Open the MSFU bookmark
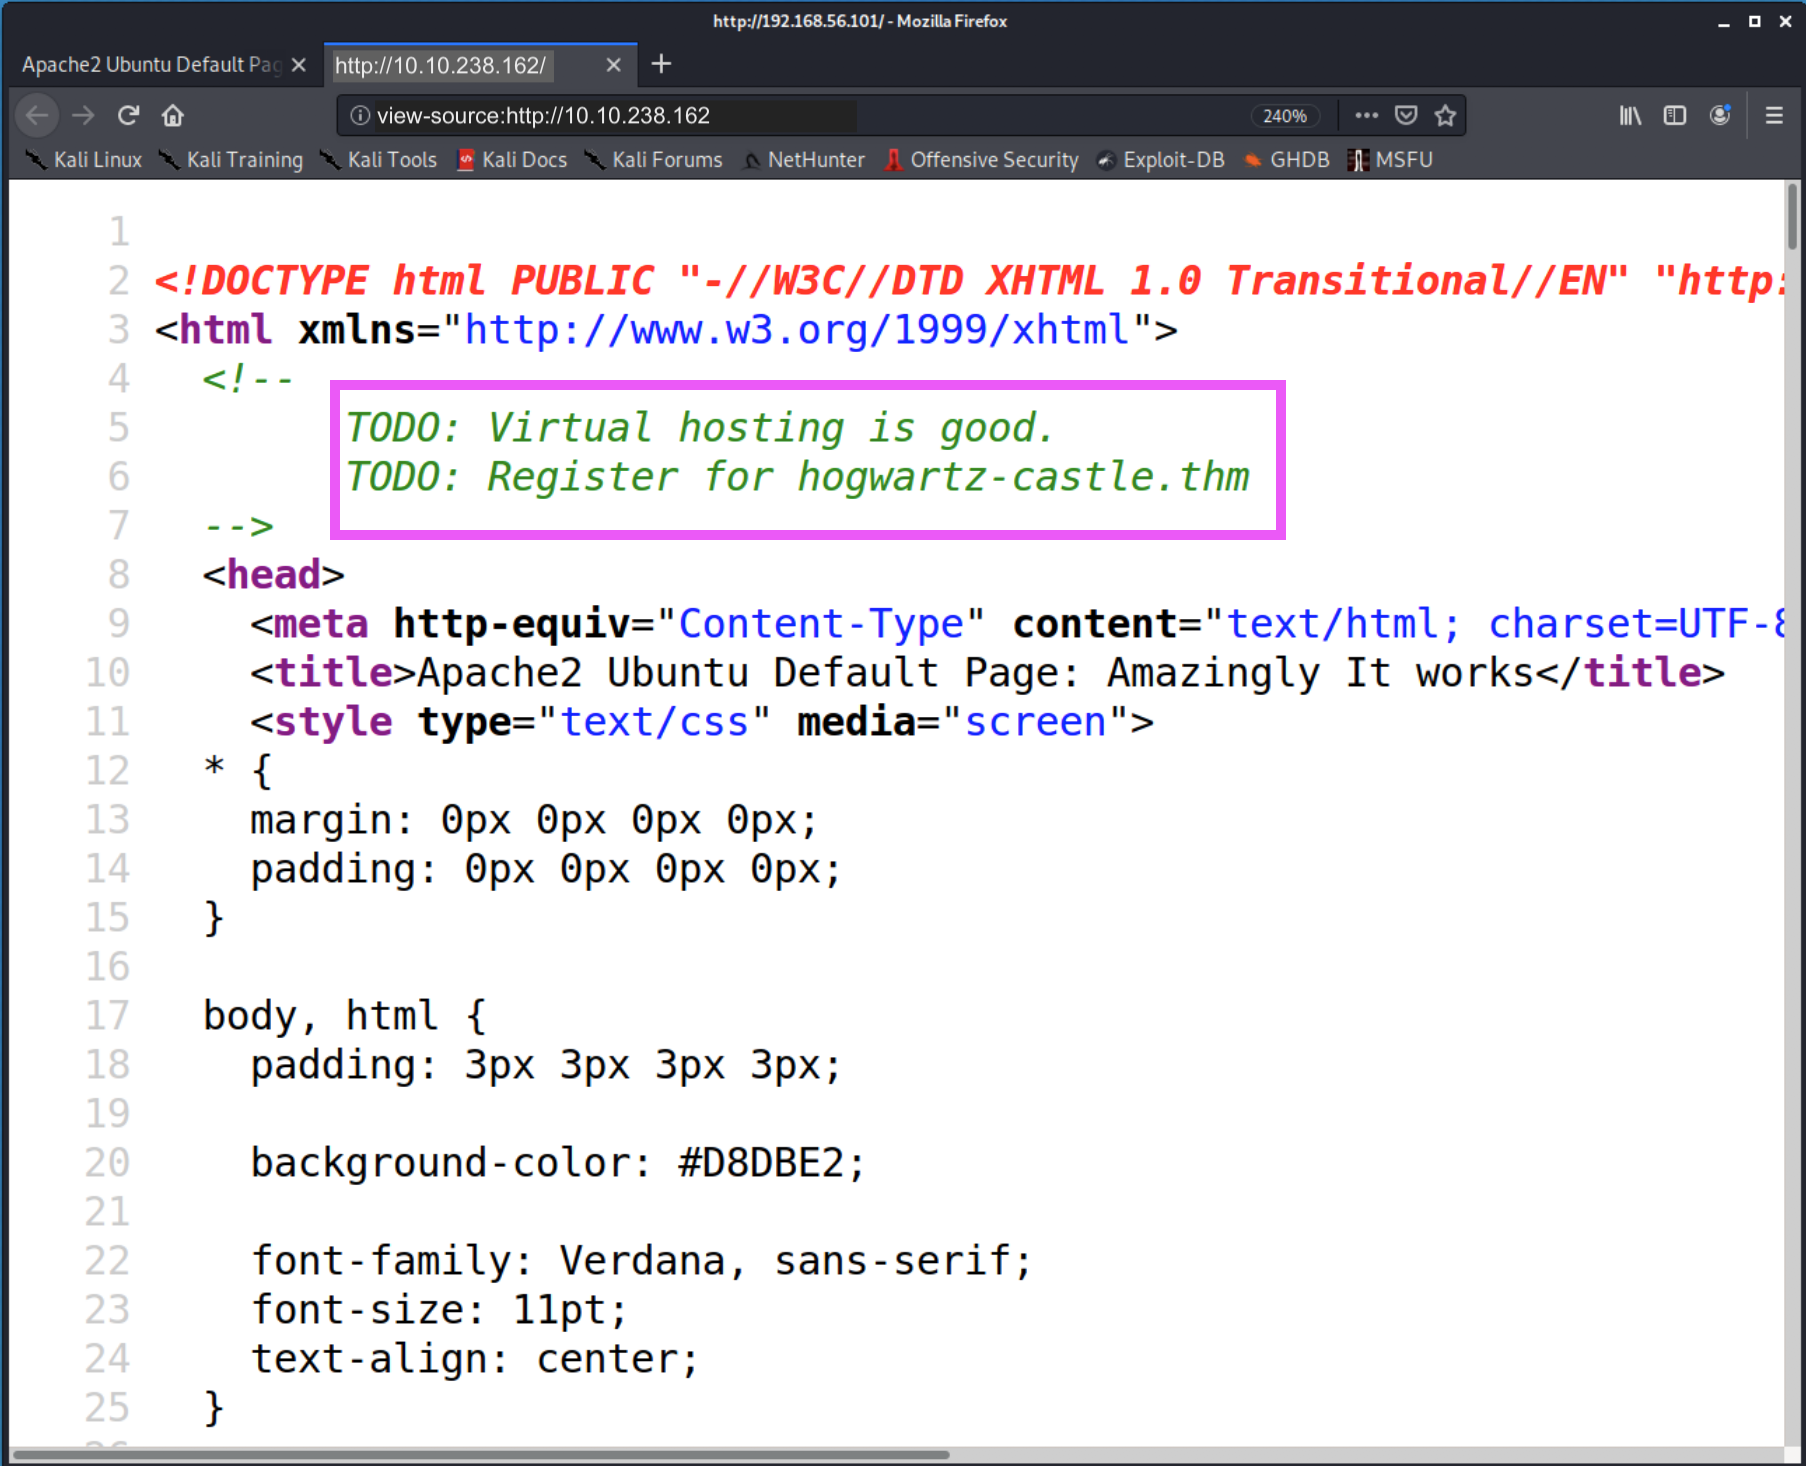The width and height of the screenshot is (1806, 1466). point(1390,160)
